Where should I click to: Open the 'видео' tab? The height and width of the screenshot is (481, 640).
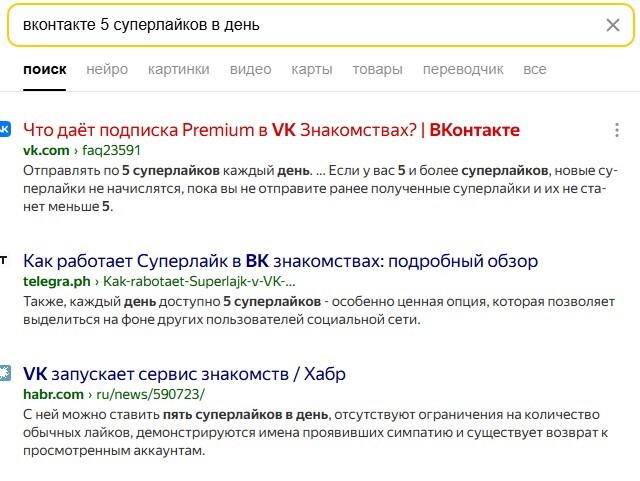point(250,69)
